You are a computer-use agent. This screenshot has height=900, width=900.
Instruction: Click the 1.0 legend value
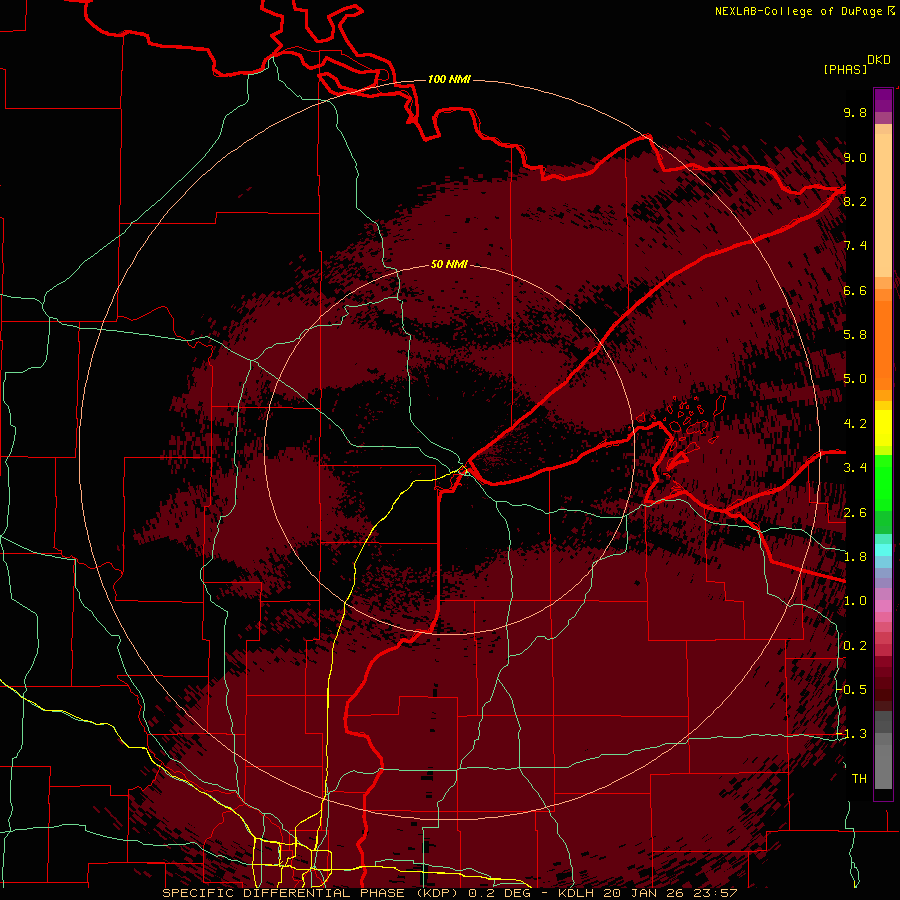click(855, 601)
